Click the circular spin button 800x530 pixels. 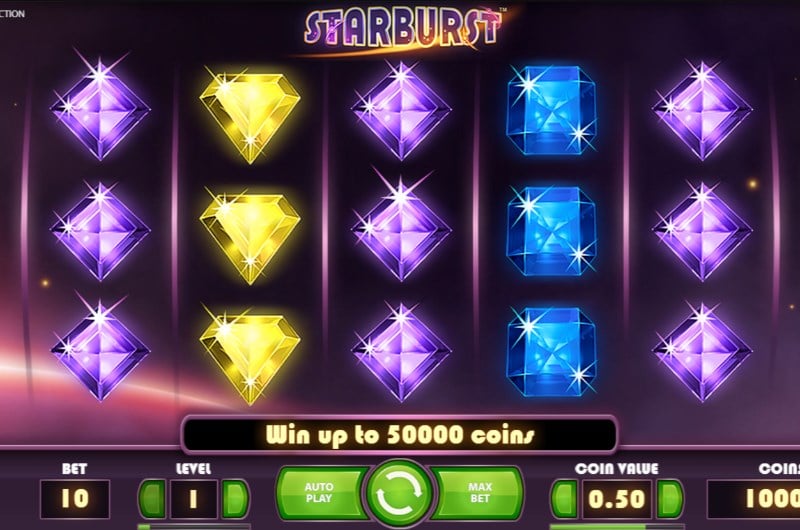[x=399, y=493]
